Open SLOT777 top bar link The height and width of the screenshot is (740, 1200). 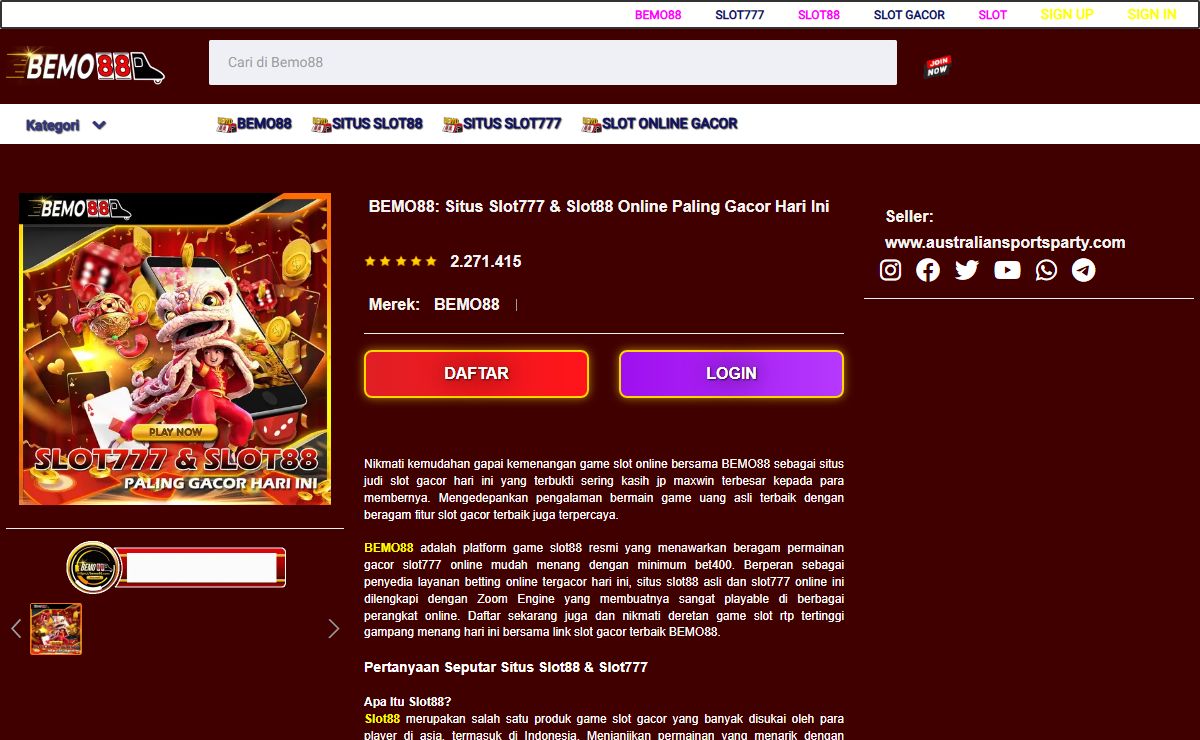[740, 15]
